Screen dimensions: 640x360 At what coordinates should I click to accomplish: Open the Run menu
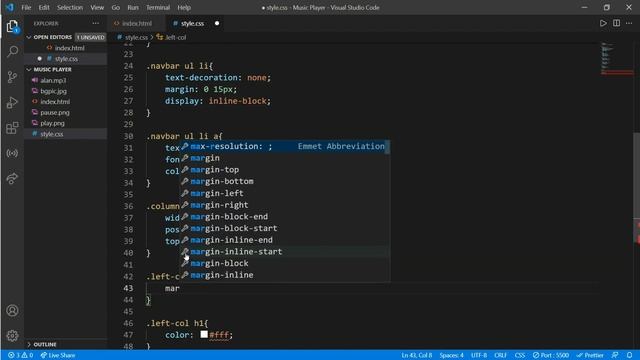pyautogui.click(x=133, y=7)
